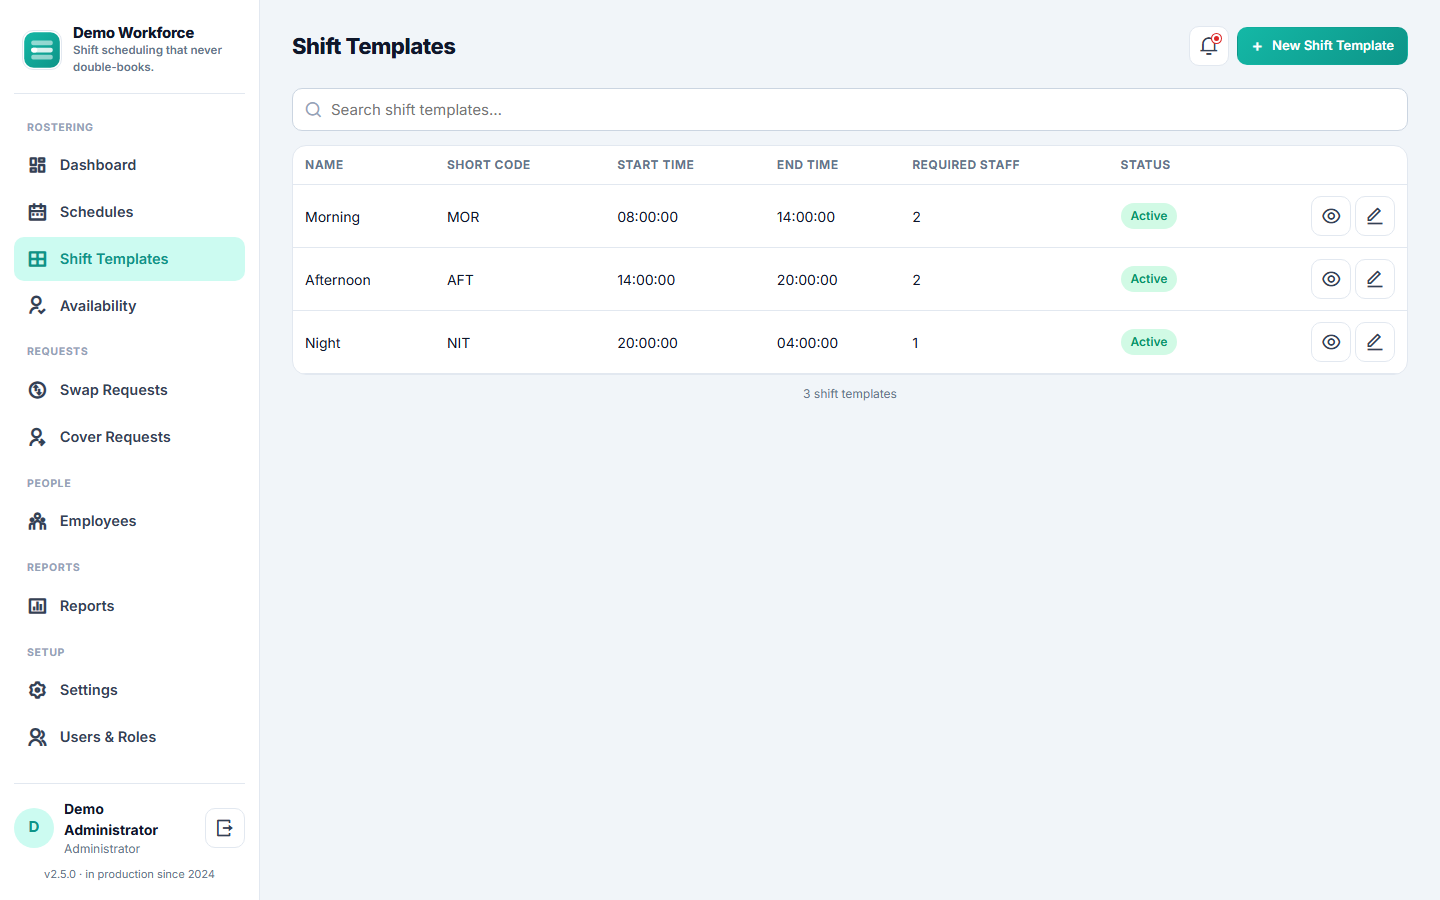
Task: Click the Demo Workforce logo icon
Action: 42,50
